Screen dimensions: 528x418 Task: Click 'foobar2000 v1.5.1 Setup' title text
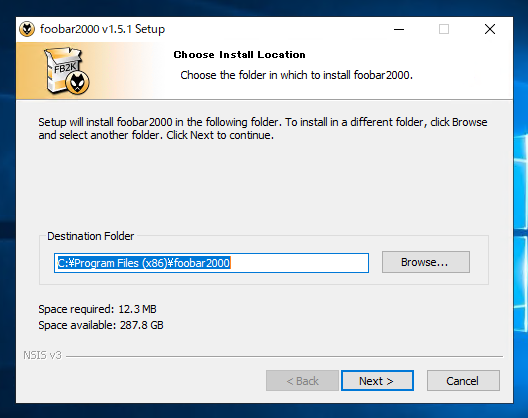[x=102, y=29]
